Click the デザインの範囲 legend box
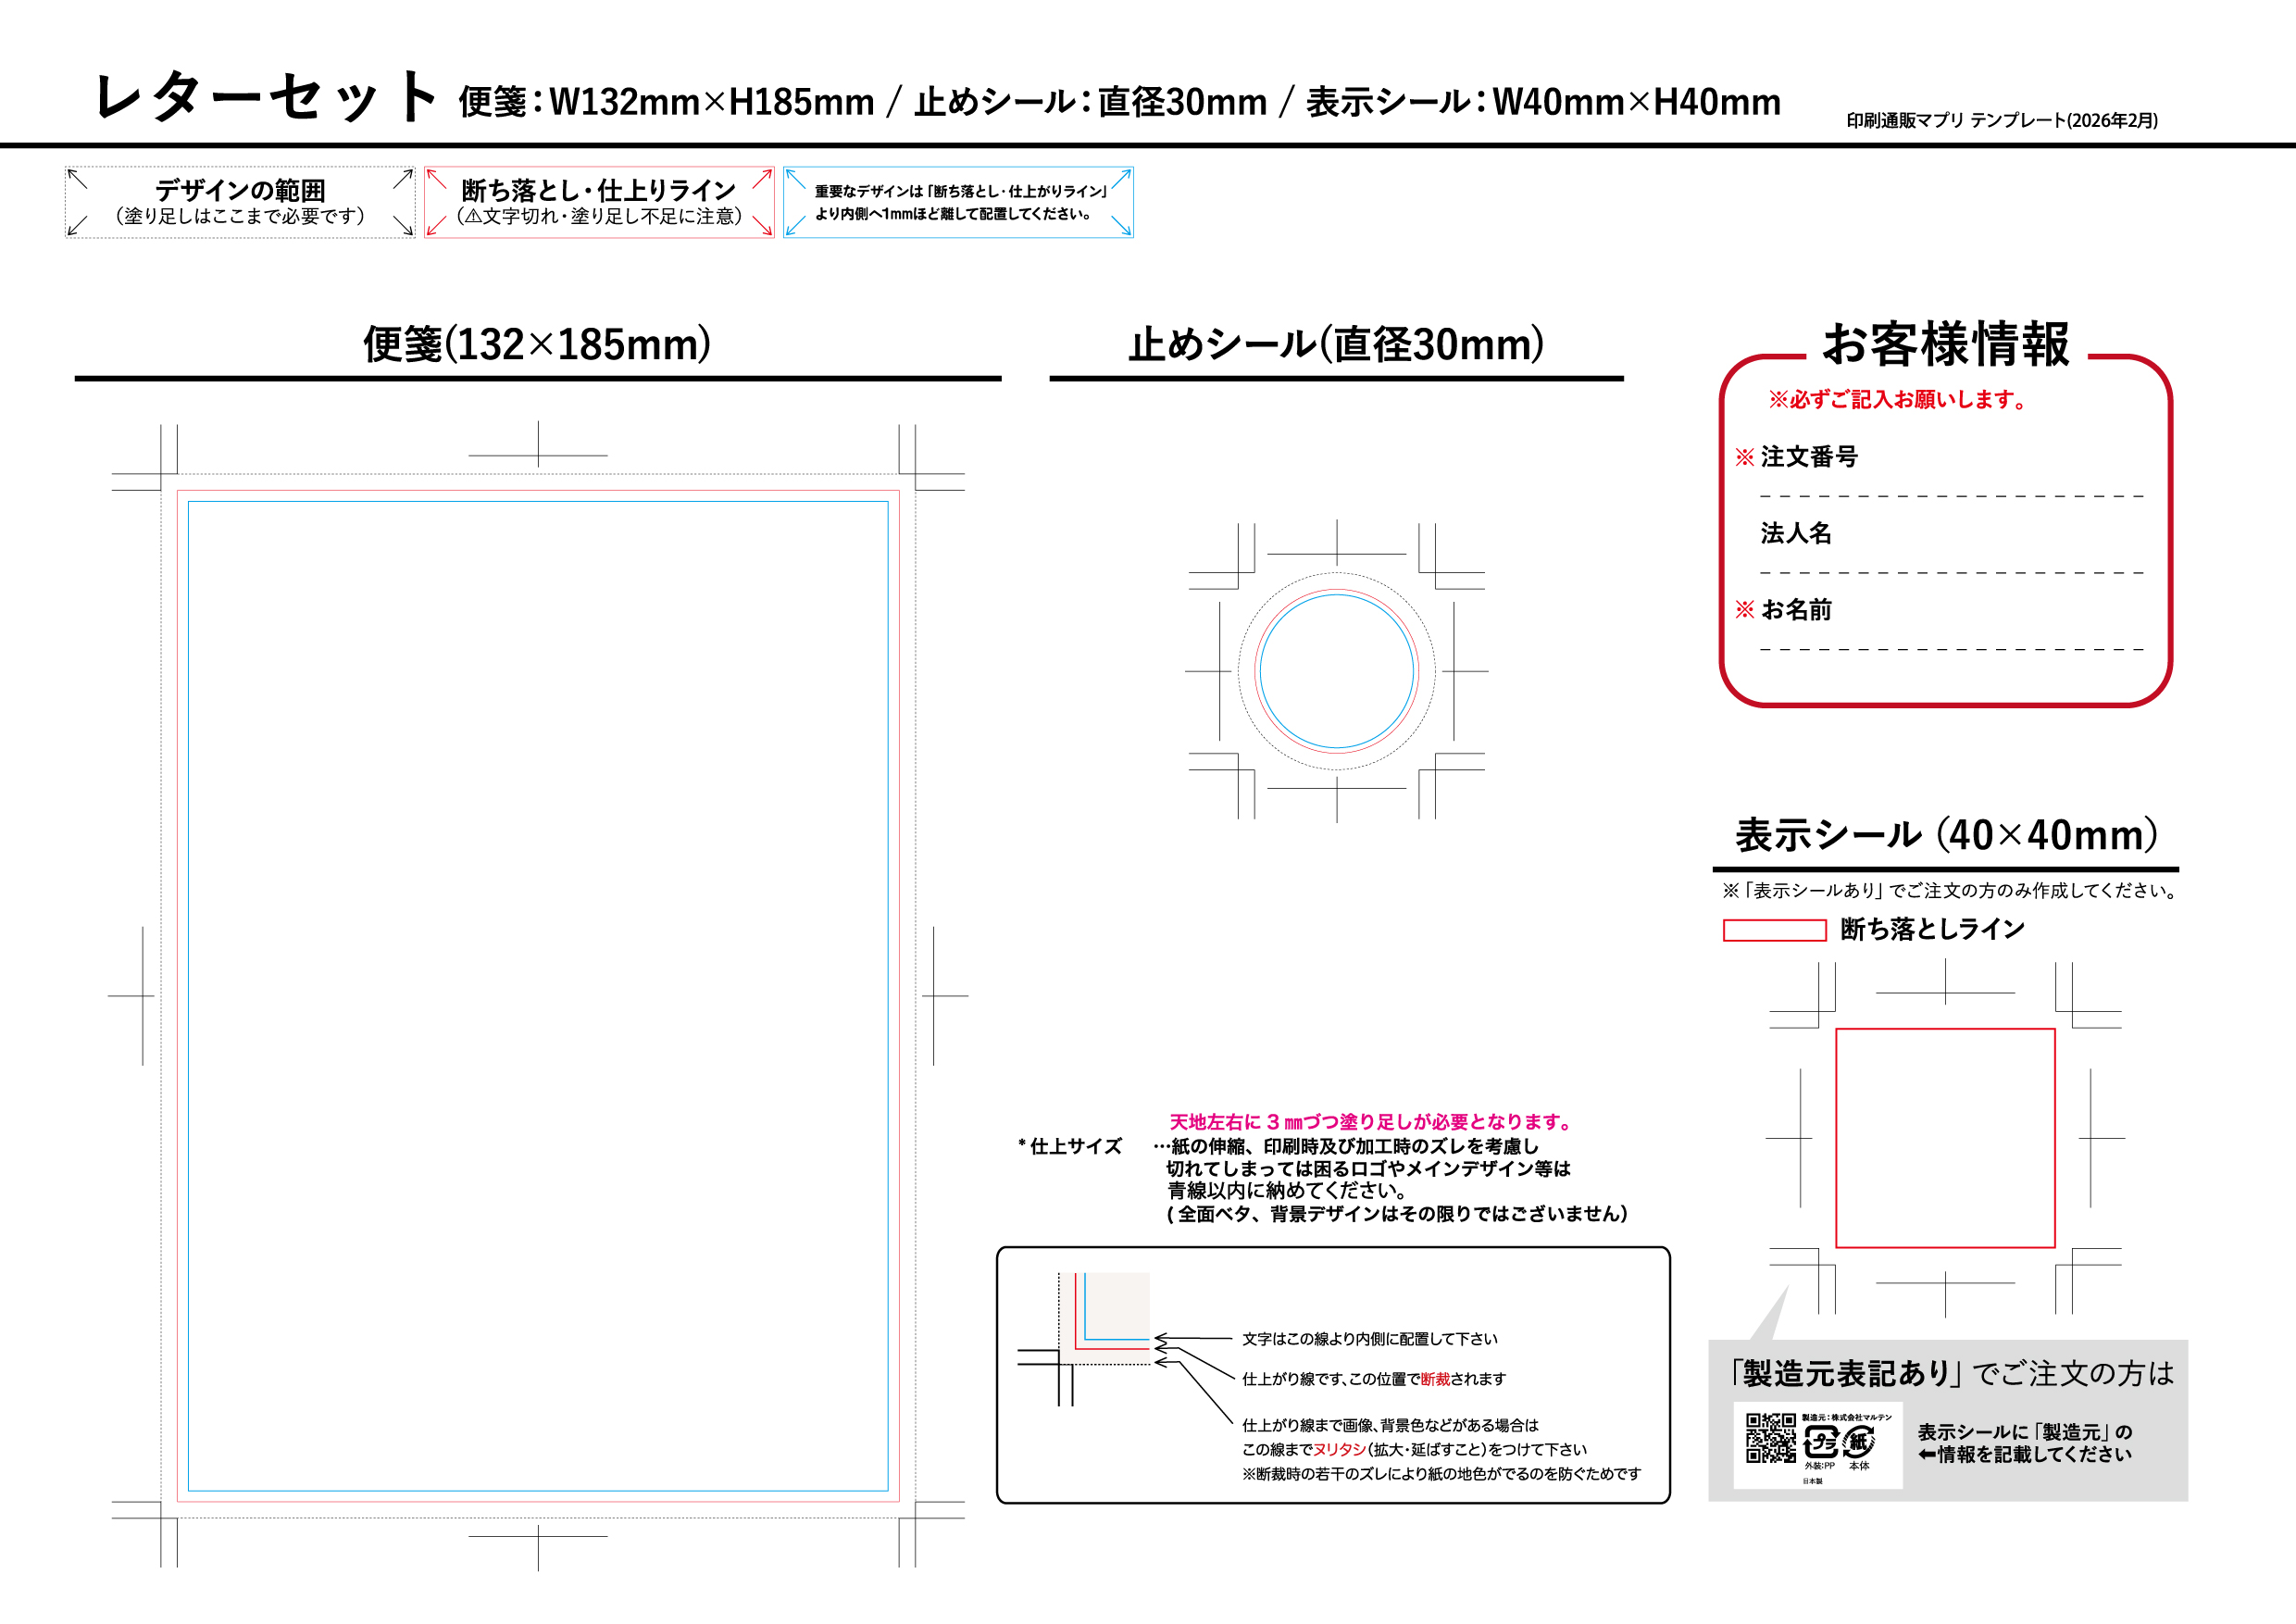This screenshot has width=2296, height=1624. (x=240, y=202)
